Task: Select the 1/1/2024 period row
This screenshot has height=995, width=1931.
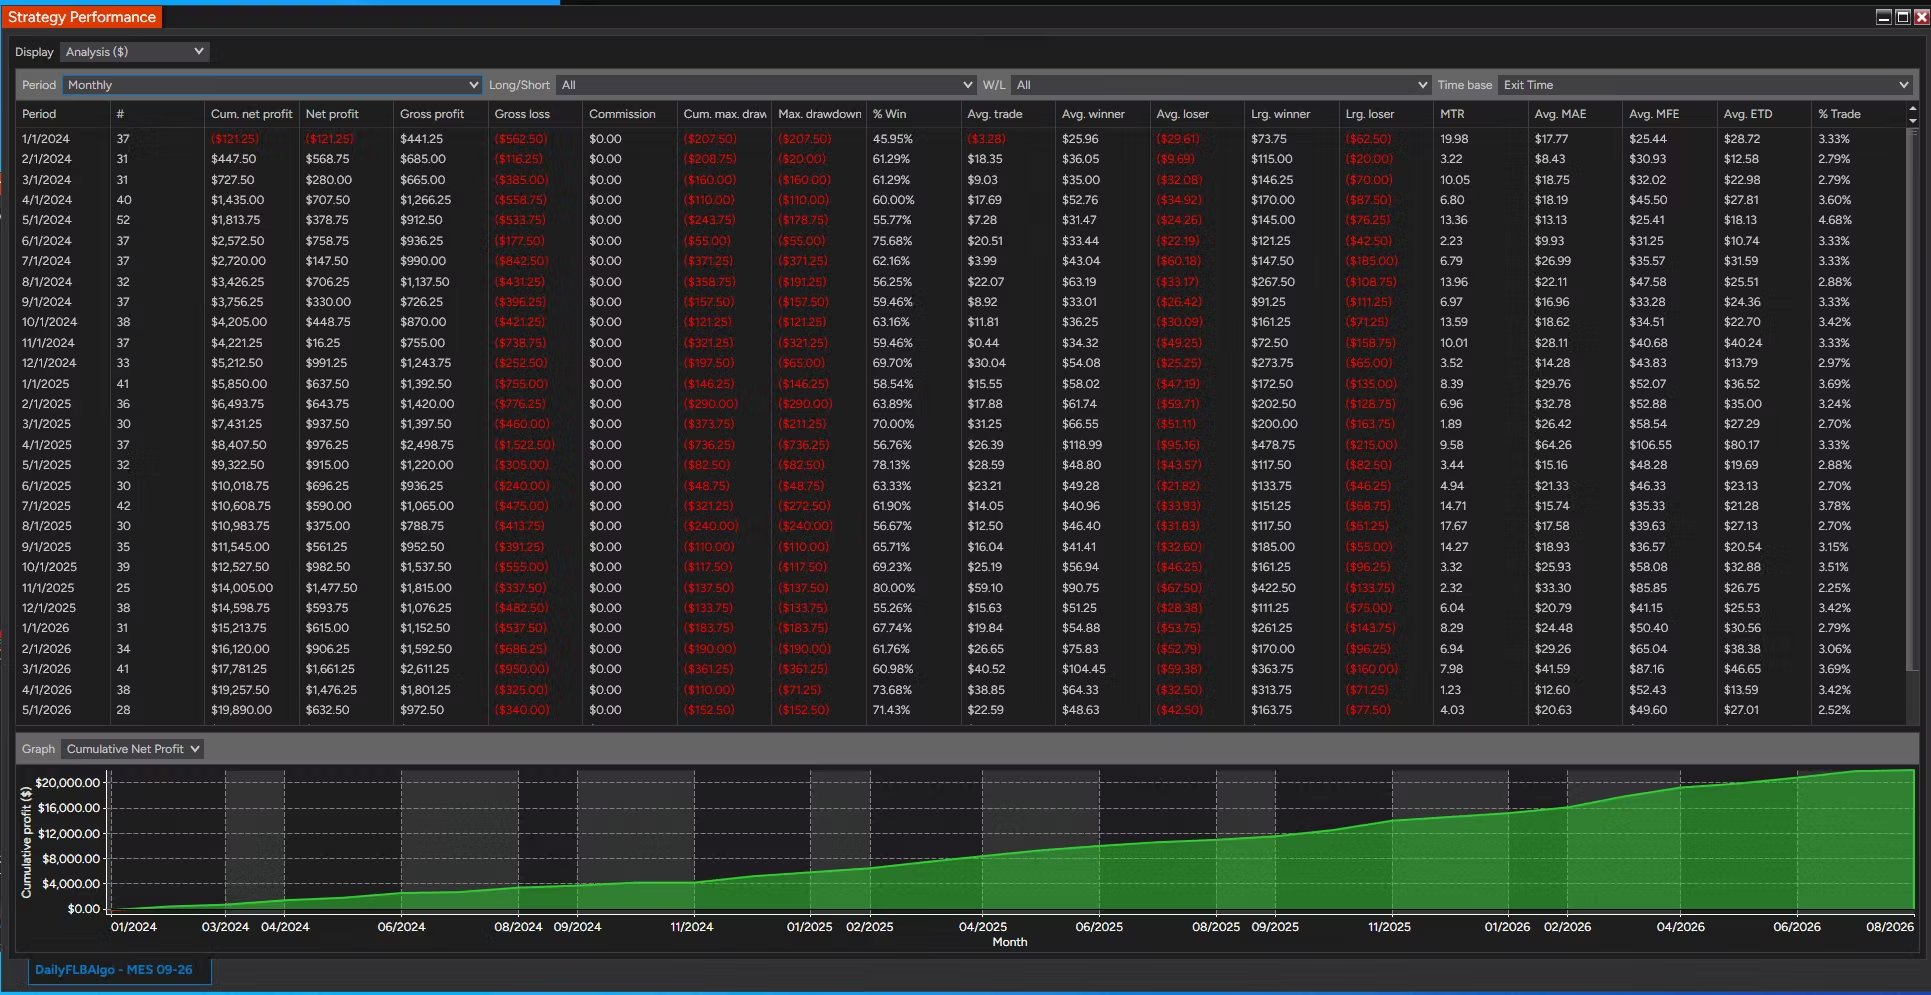Action: coord(960,139)
